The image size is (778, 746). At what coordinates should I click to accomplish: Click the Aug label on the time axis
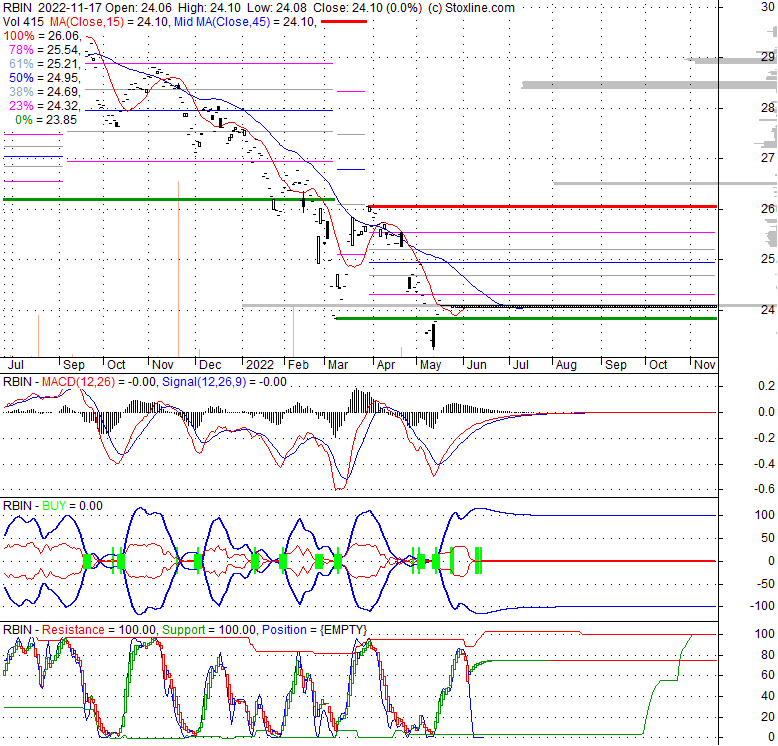pyautogui.click(x=566, y=365)
